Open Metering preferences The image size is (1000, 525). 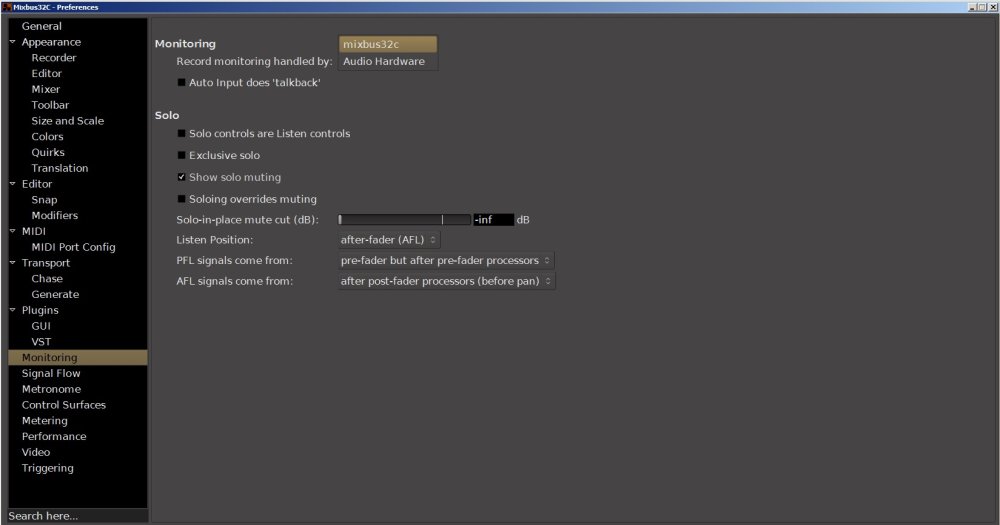[45, 420]
